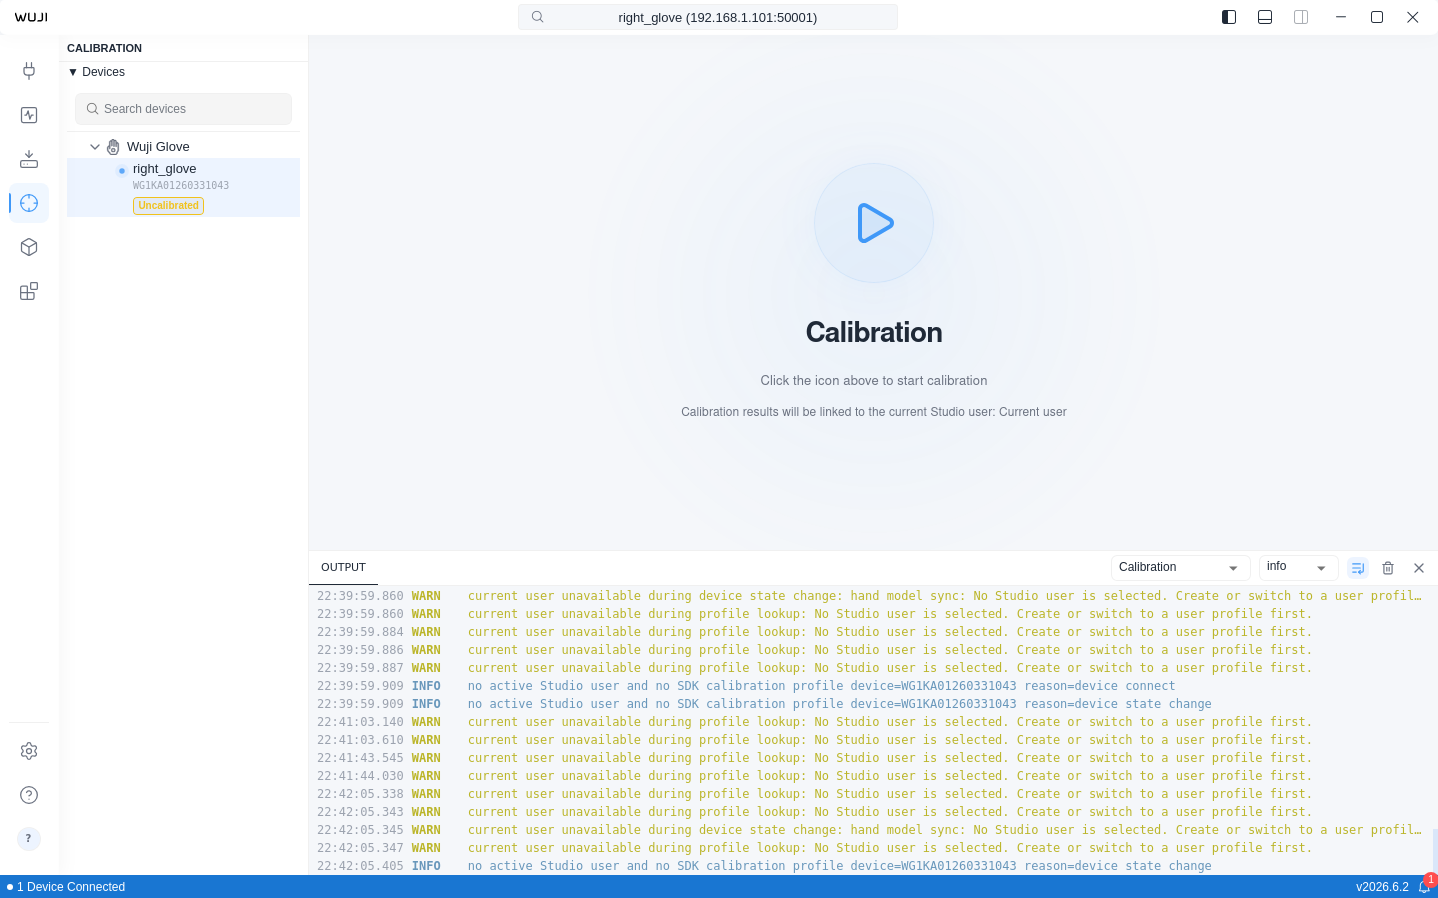Click the right_glove address search bar
Viewport: 1438px width, 898px height.
point(708,17)
